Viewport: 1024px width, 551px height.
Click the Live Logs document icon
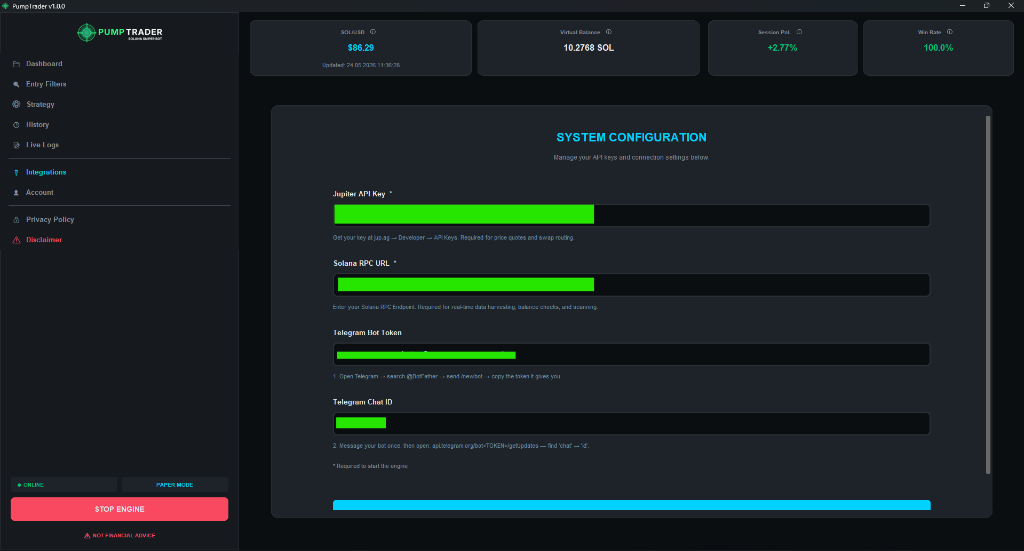click(16, 145)
